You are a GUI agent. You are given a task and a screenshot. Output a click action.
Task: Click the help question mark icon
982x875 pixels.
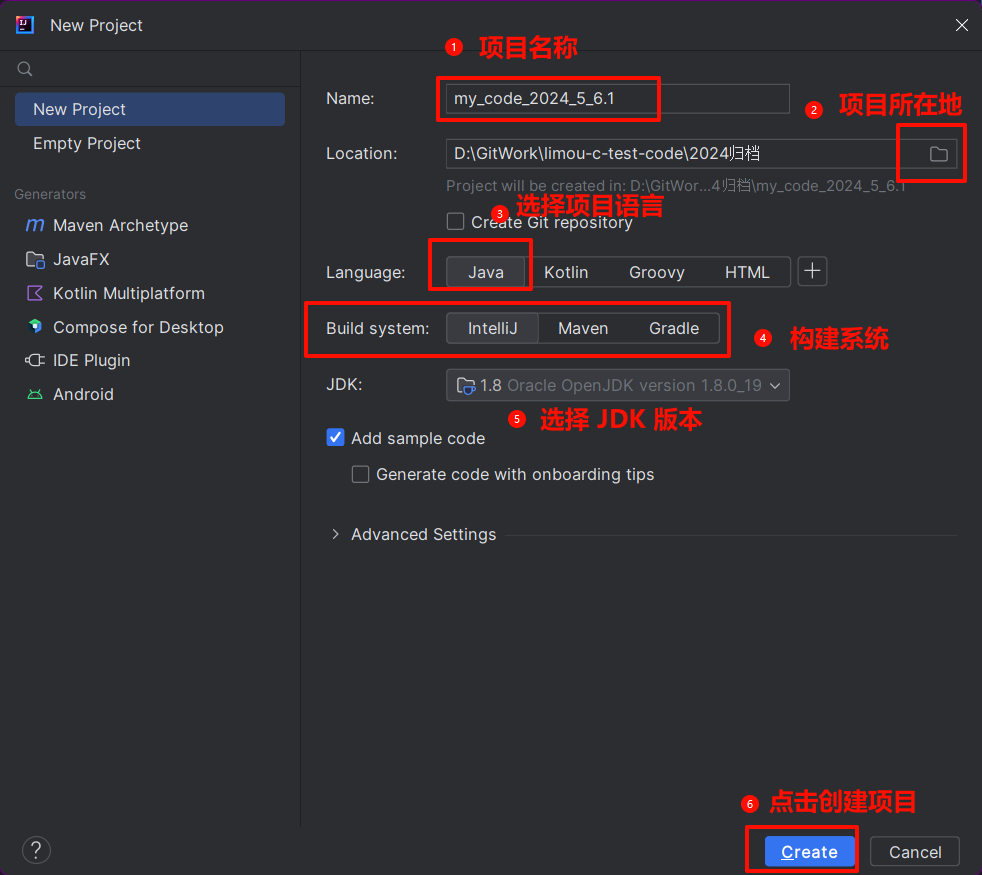coord(36,850)
